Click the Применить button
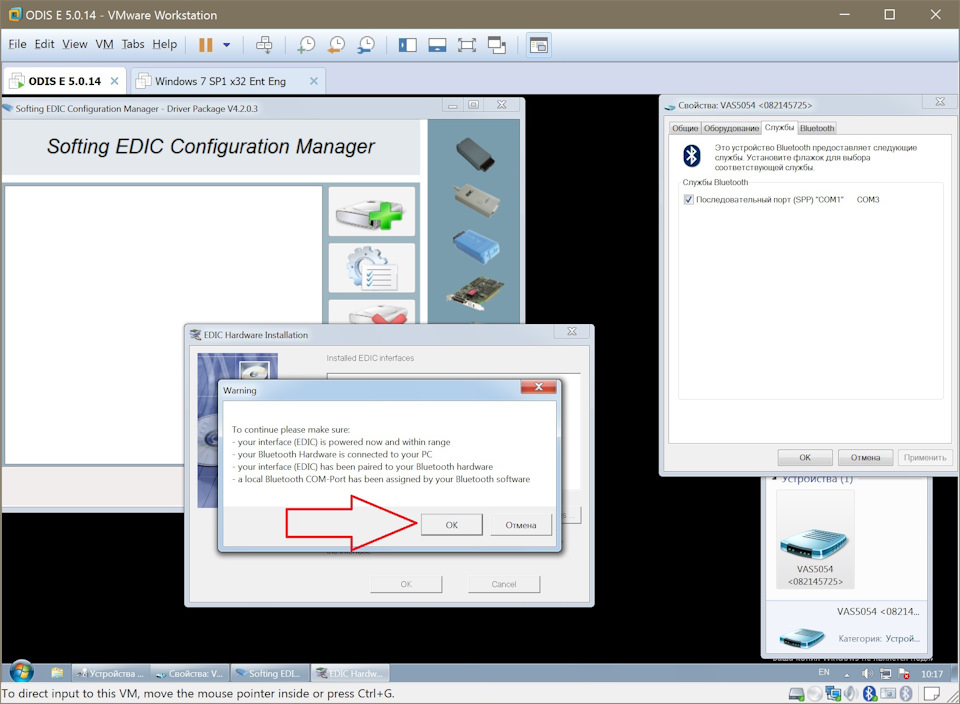The height and width of the screenshot is (704, 960). (924, 457)
